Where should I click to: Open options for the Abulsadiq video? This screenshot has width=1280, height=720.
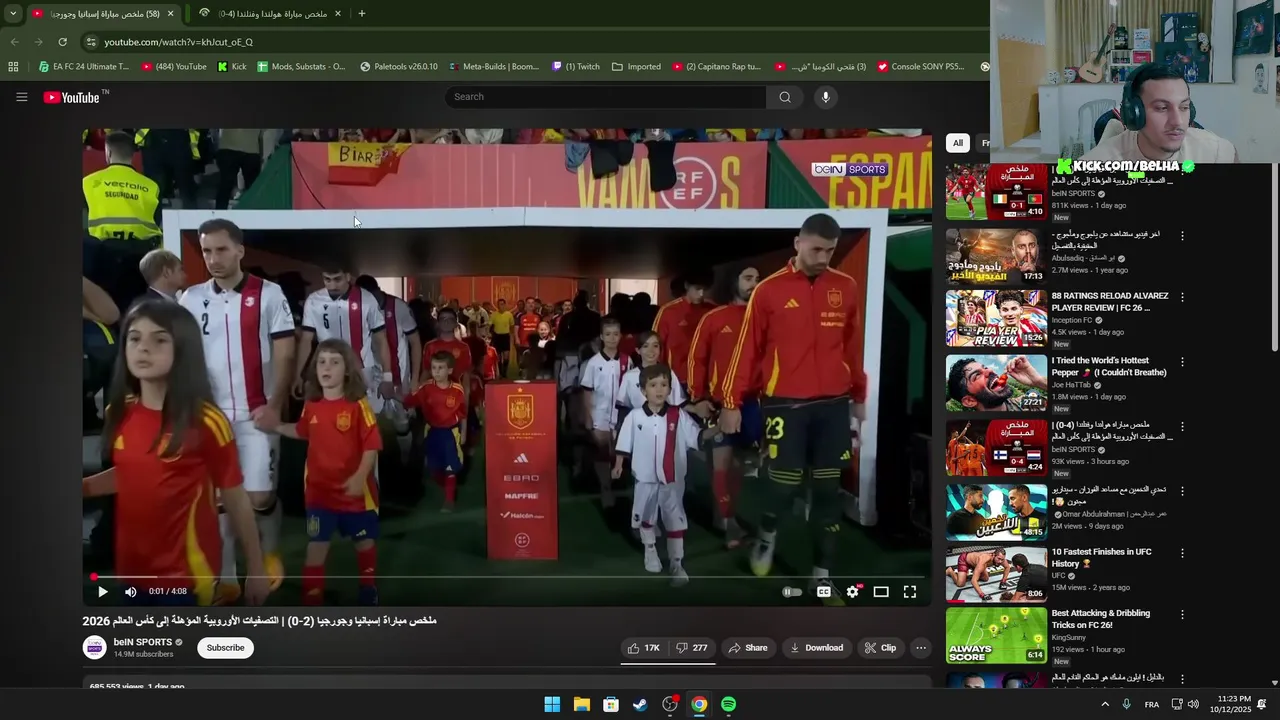(x=1182, y=236)
